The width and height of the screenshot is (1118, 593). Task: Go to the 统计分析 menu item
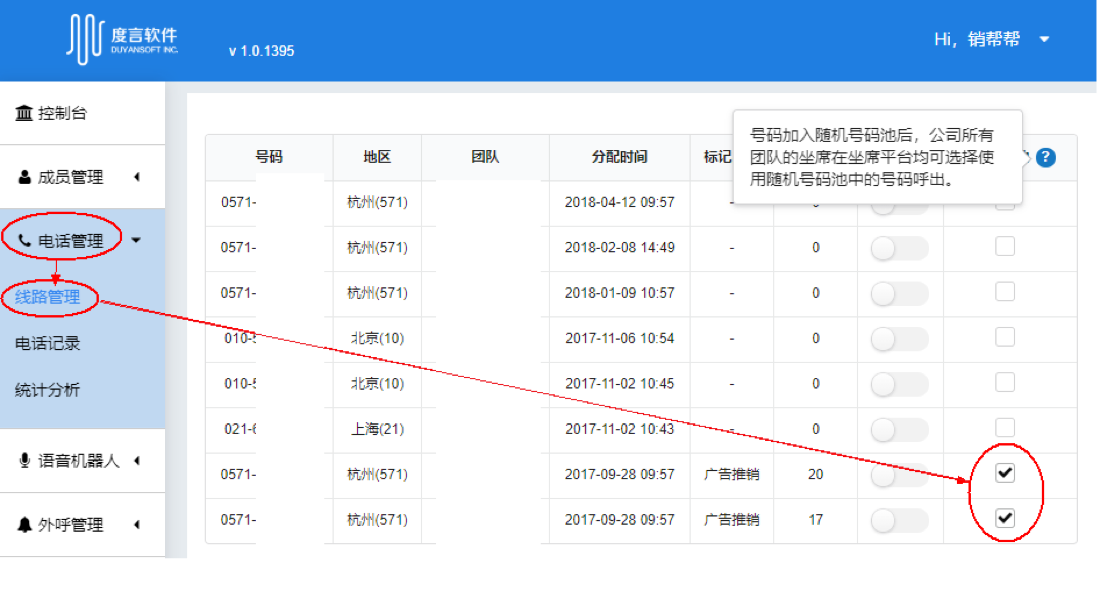[48, 390]
